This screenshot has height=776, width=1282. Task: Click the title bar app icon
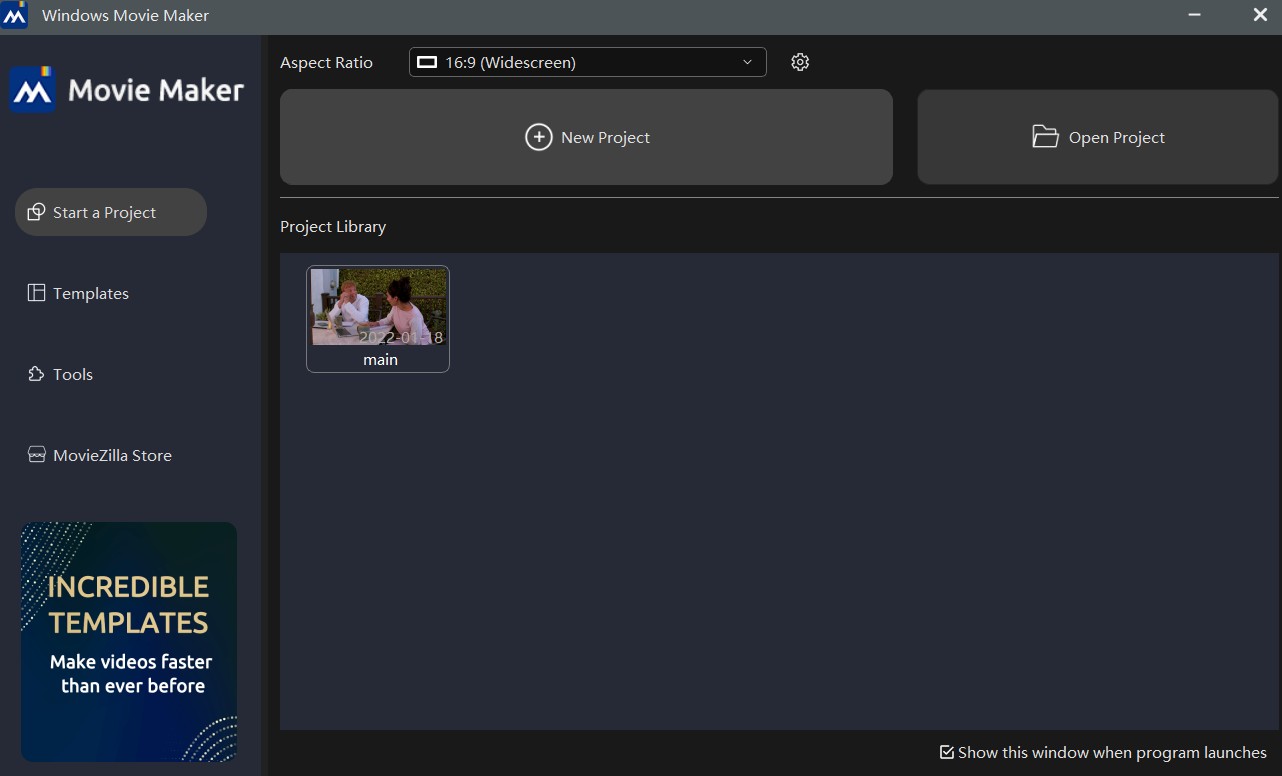[14, 15]
